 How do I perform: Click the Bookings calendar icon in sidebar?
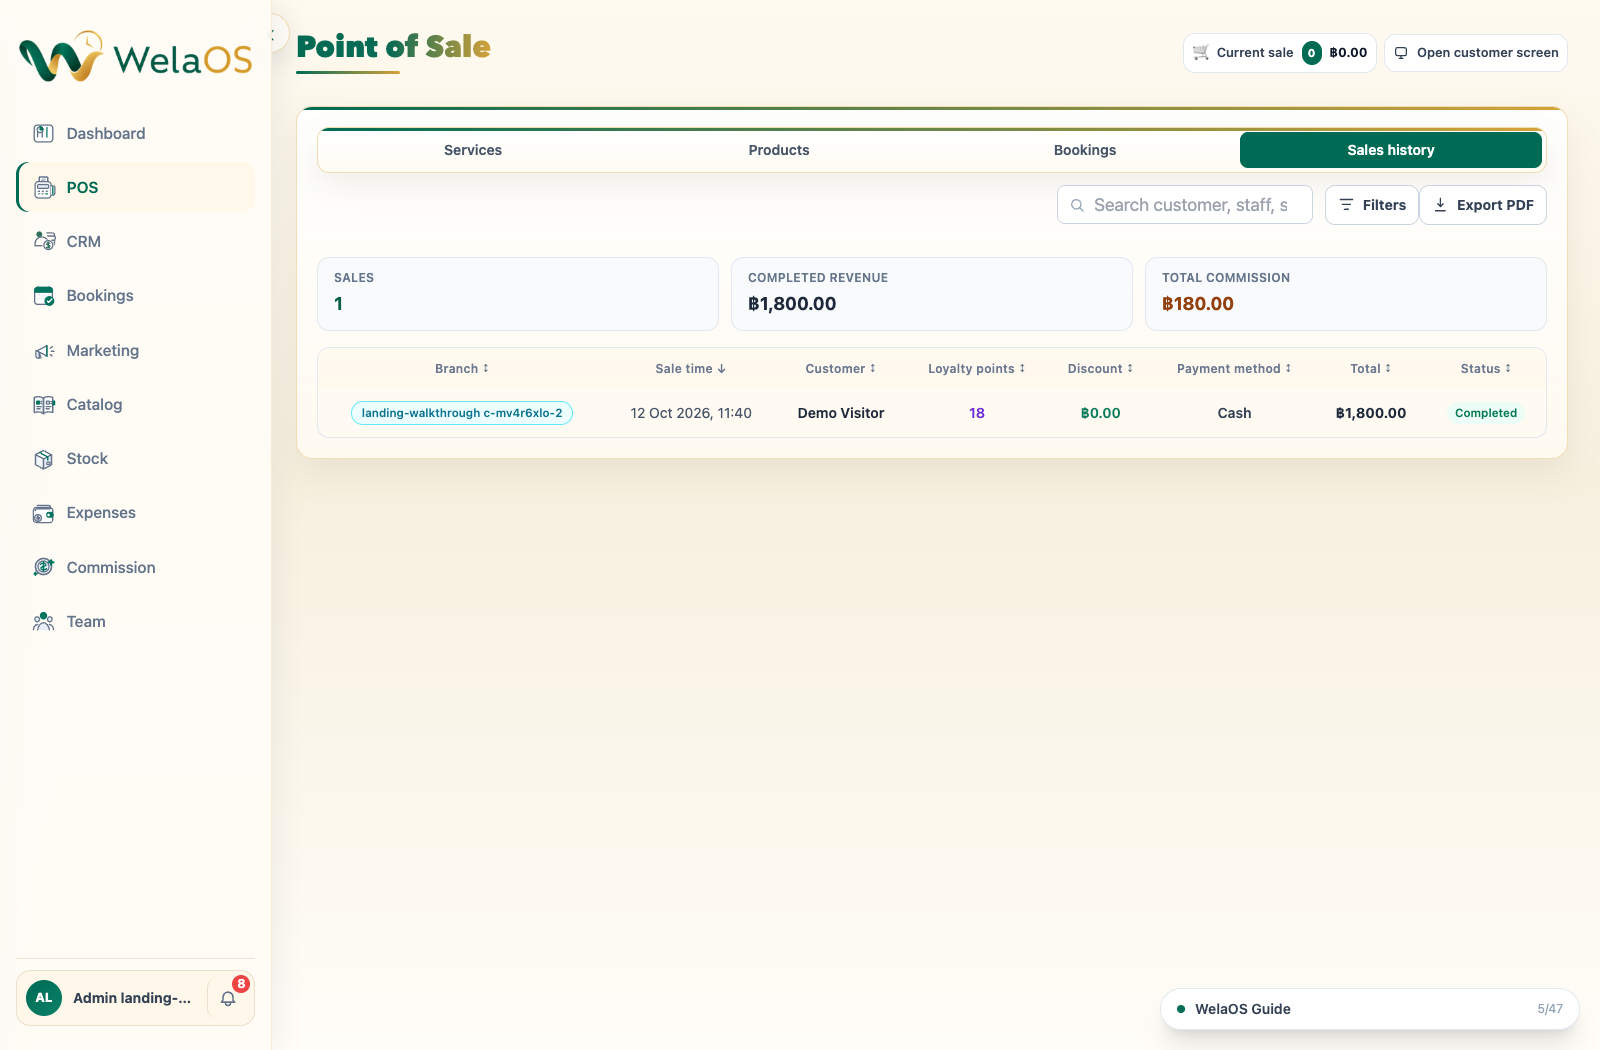[x=44, y=295]
